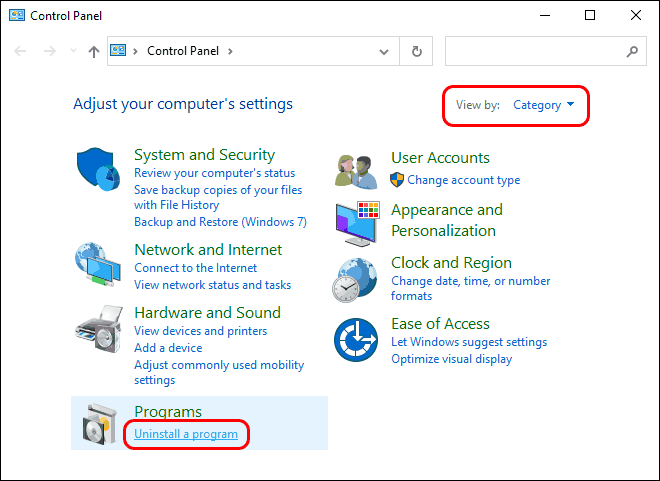The height and width of the screenshot is (481, 660).
Task: Click View devices and printers
Action: pyautogui.click(x=201, y=331)
